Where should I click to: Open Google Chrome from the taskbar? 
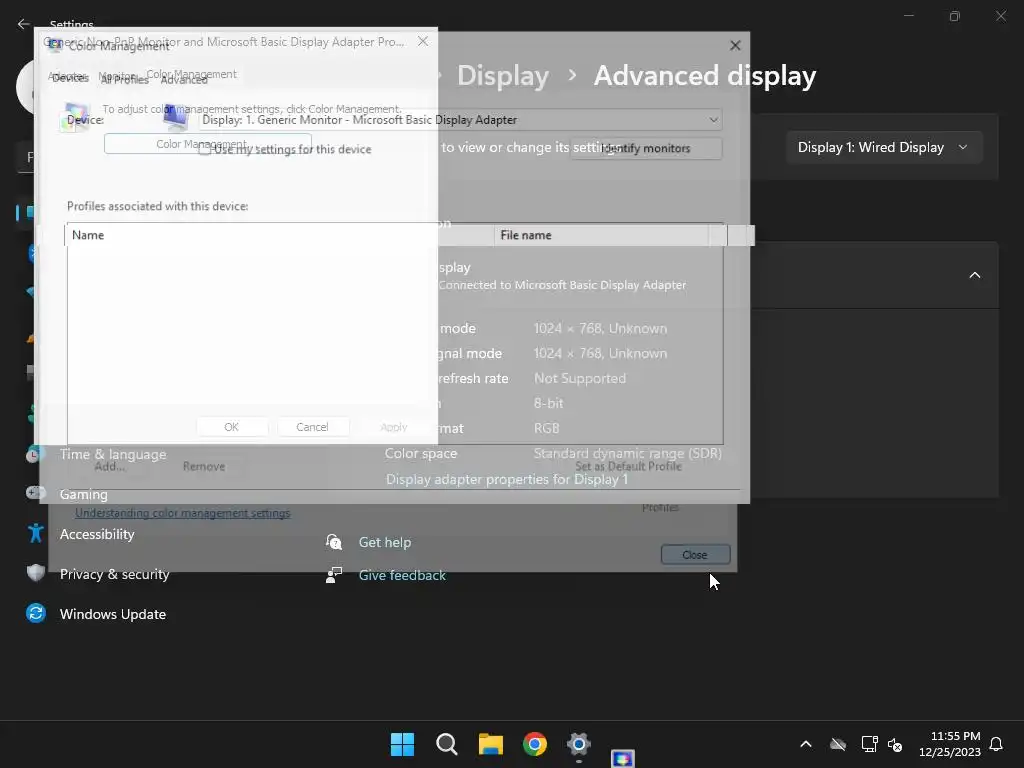point(535,744)
